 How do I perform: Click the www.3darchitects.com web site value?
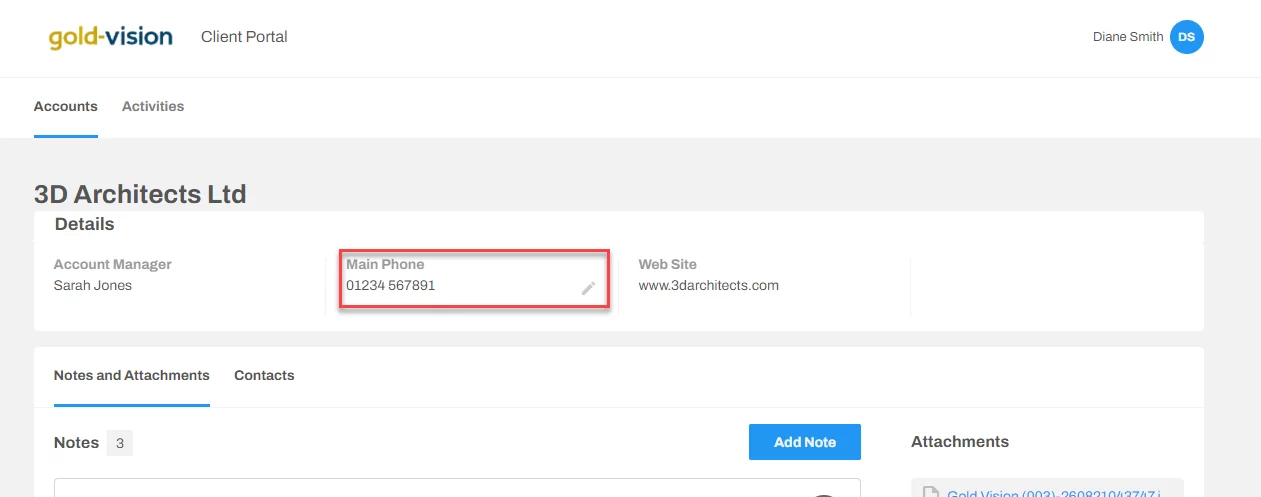coord(709,285)
